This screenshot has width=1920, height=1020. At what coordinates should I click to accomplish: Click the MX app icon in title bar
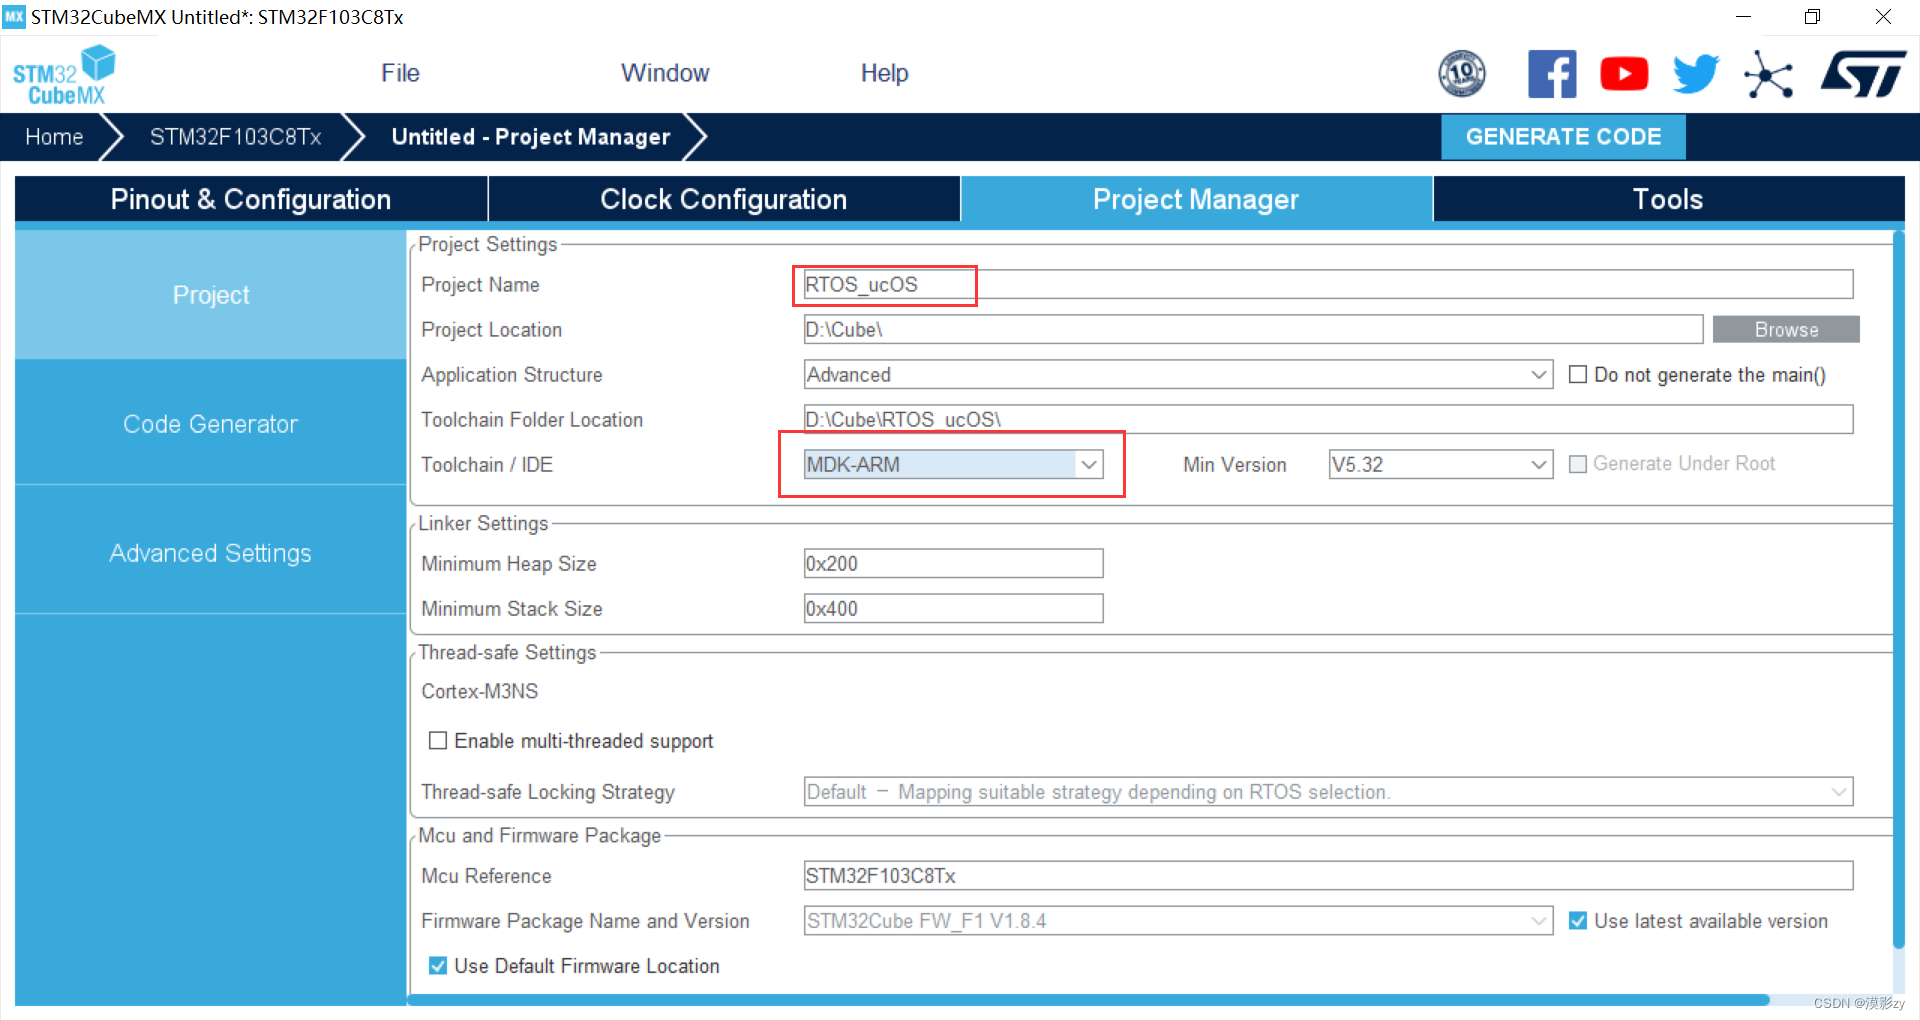pos(14,16)
